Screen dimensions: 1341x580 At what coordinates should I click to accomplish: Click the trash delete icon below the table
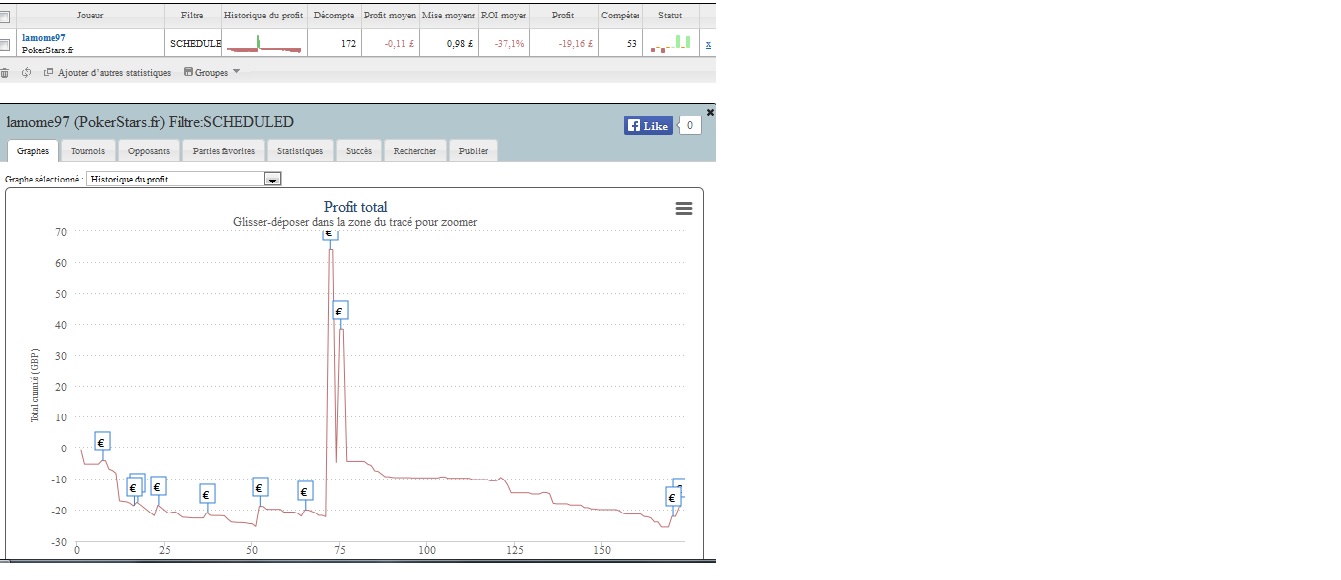pyautogui.click(x=5, y=73)
